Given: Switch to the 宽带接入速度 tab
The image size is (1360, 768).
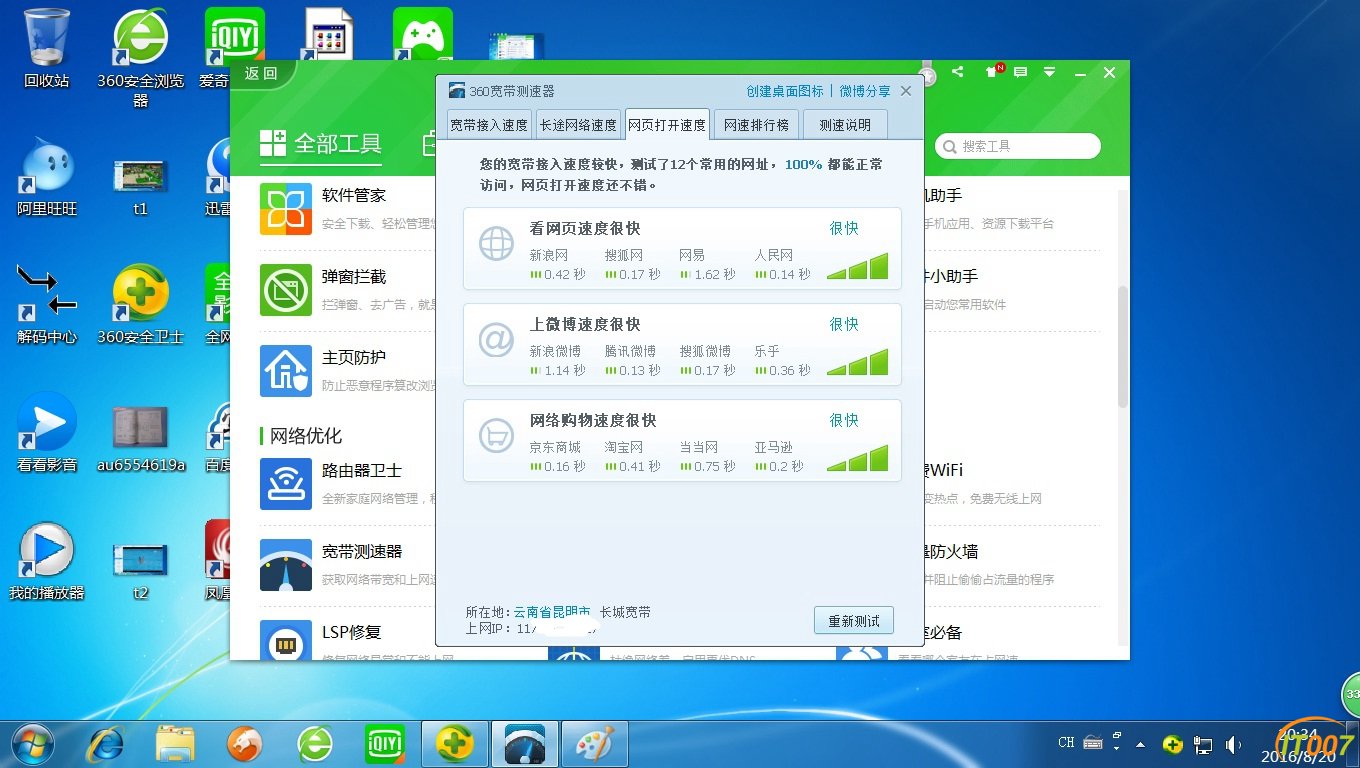Looking at the screenshot, I should point(489,125).
